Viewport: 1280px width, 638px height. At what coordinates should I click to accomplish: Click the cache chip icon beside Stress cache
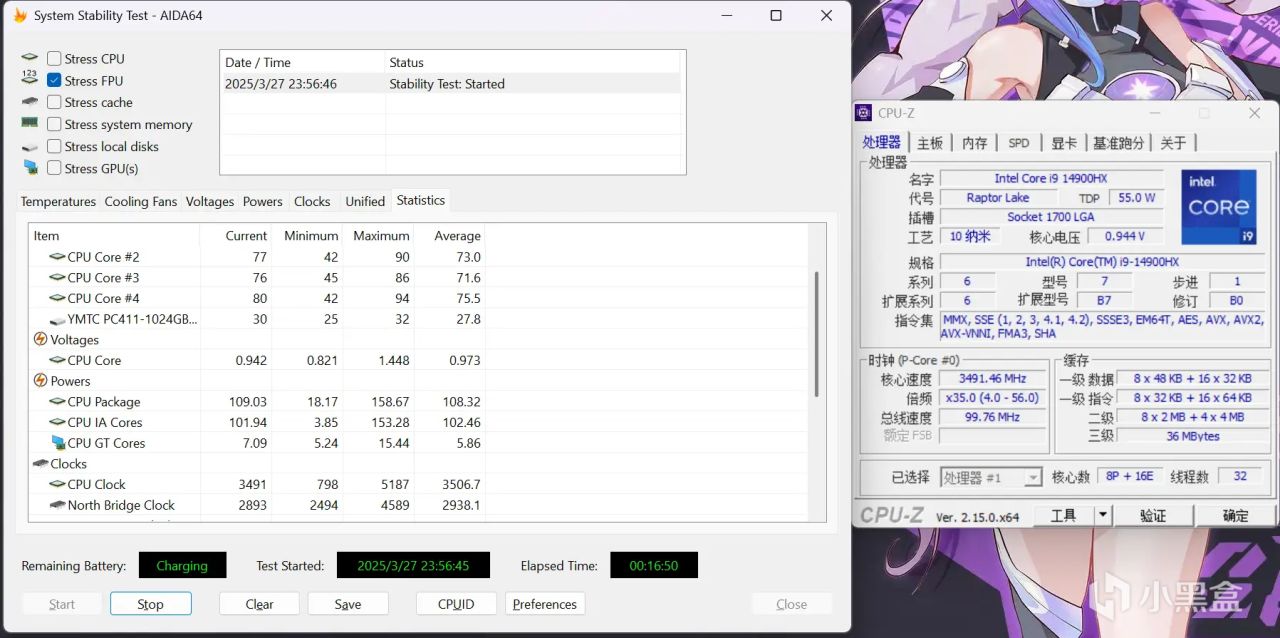(29, 102)
